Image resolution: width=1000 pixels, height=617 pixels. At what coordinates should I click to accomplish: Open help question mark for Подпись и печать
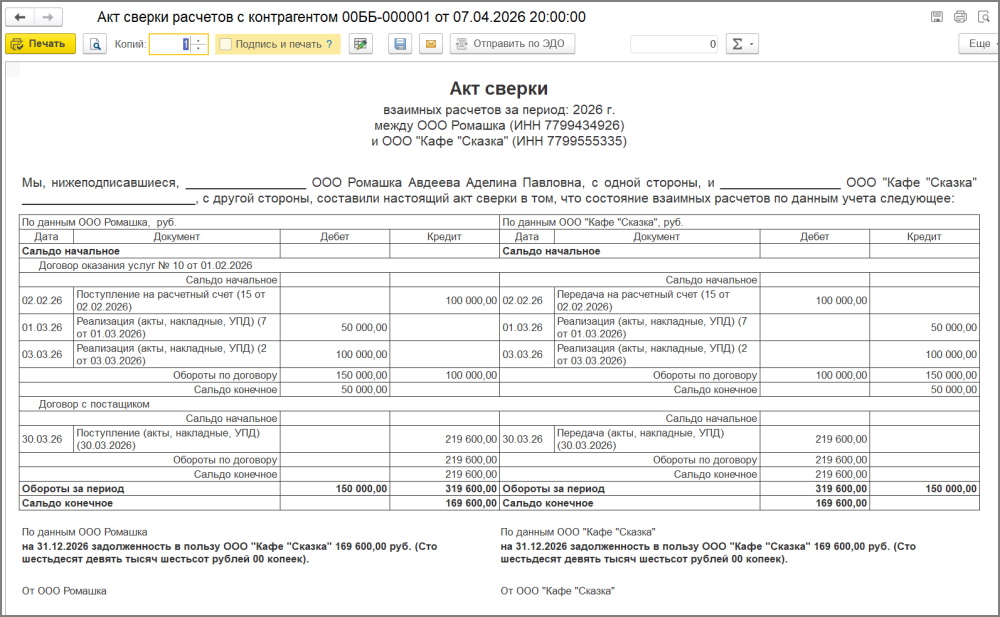329,44
